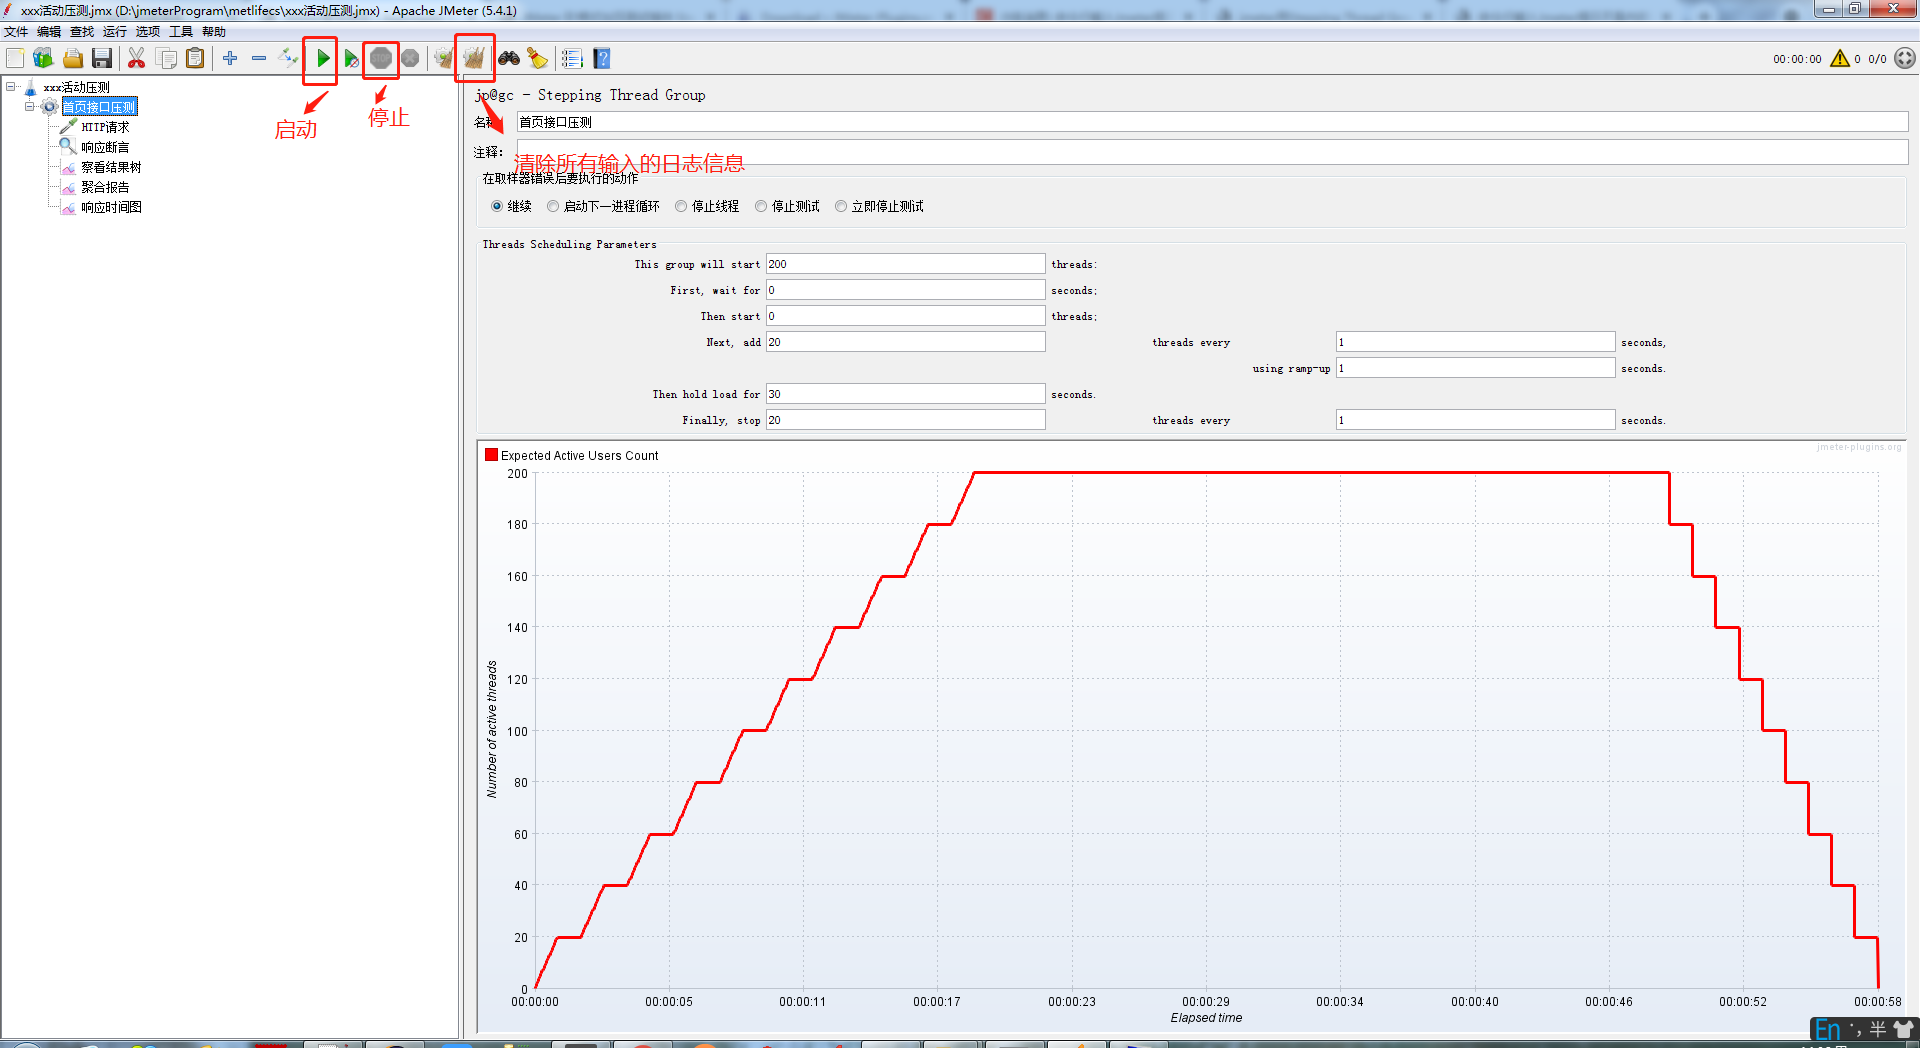This screenshot has width=1920, height=1048.
Task: Select 停止测试 radio option
Action: (761, 206)
